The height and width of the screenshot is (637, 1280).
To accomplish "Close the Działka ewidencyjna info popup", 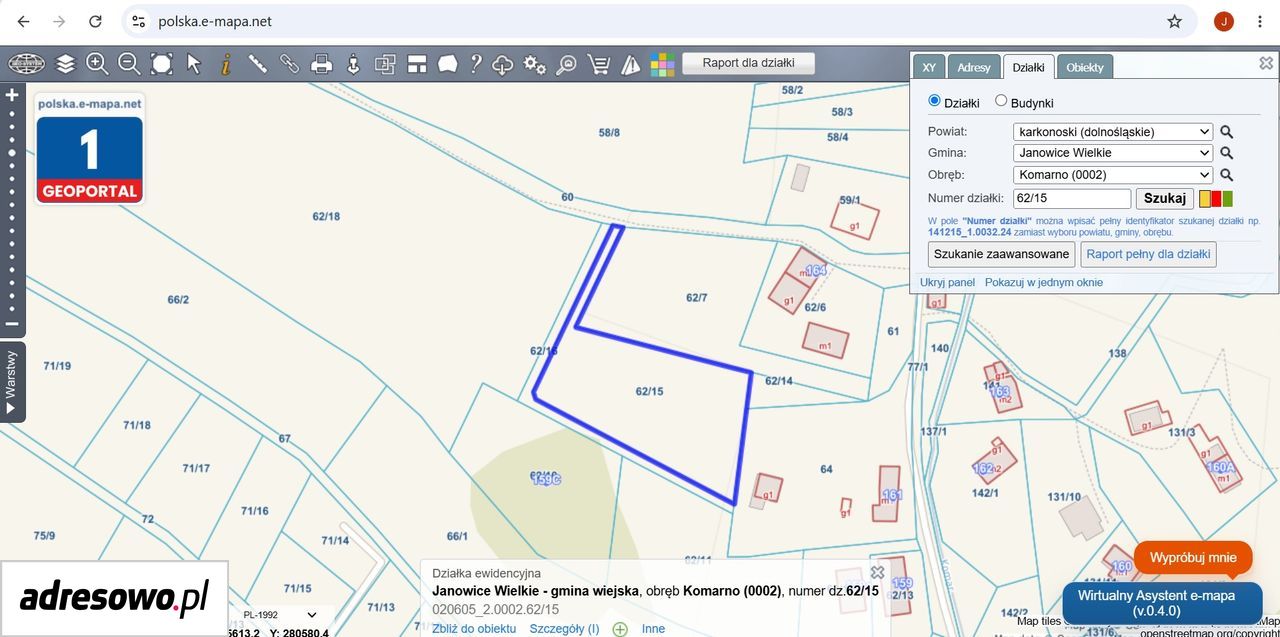I will (877, 572).
